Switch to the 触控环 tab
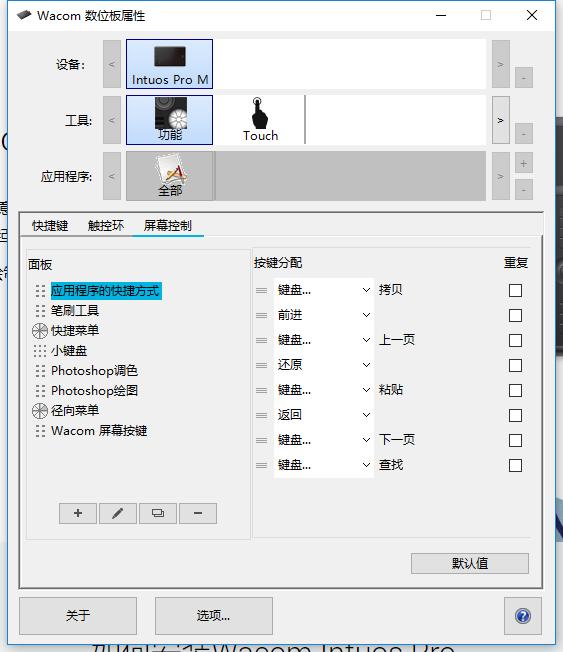Image resolution: width=563 pixels, height=652 pixels. (106, 225)
